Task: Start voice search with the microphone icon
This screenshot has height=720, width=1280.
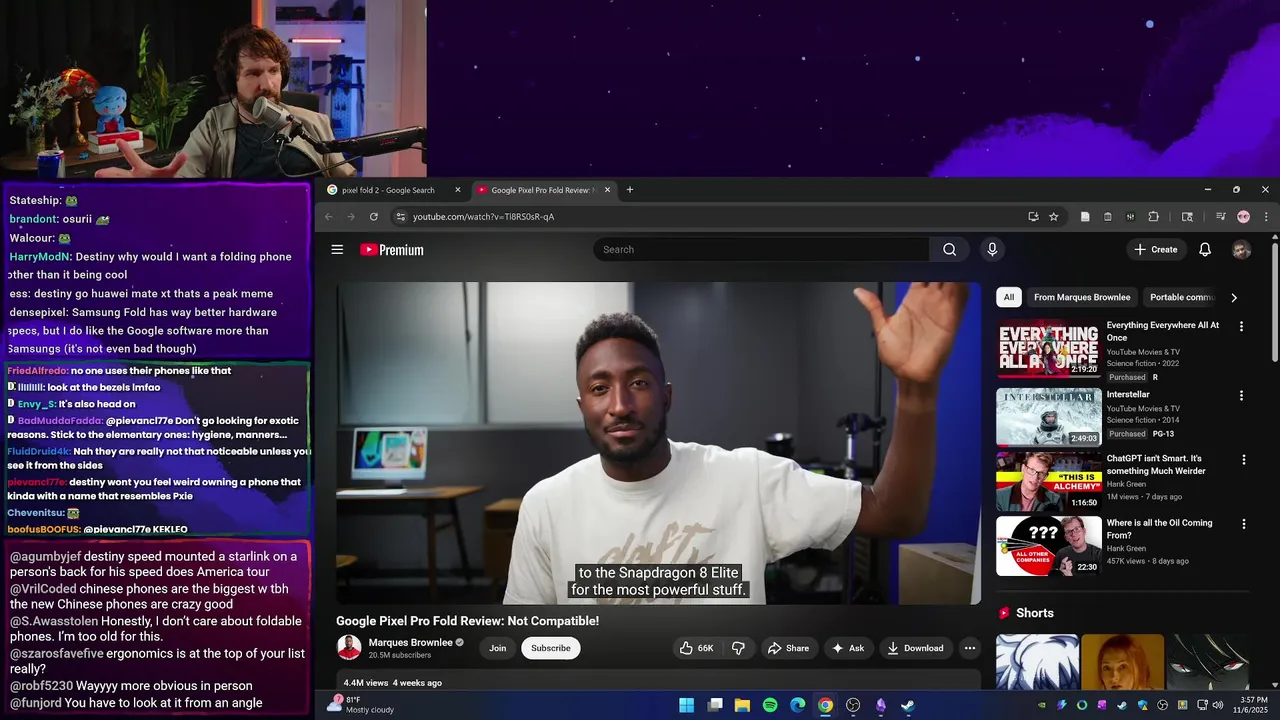Action: pos(992,250)
